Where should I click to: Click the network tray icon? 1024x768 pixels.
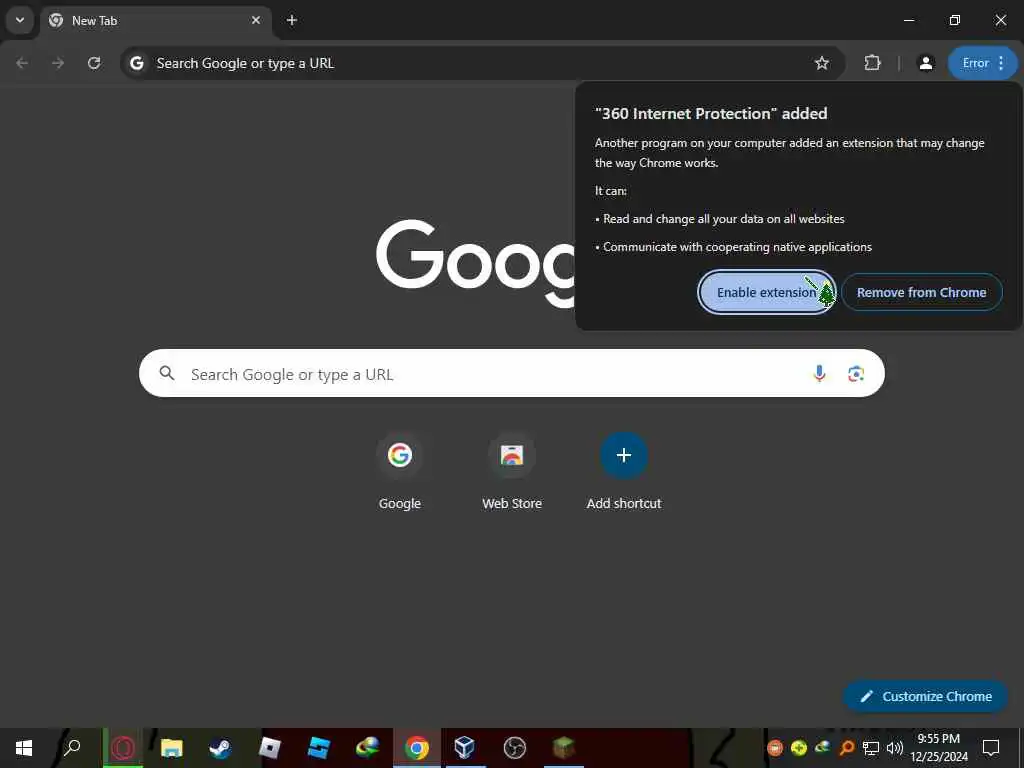(x=871, y=748)
